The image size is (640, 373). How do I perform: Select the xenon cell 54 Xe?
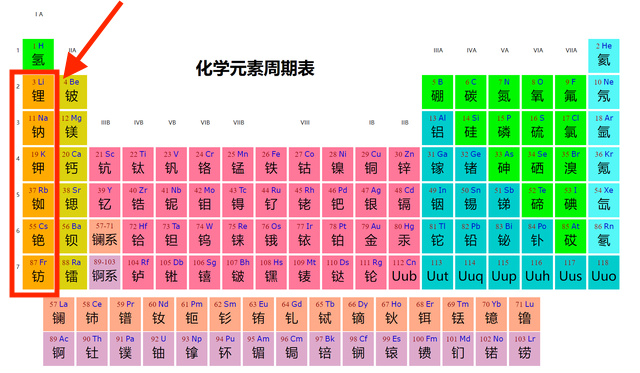point(604,200)
